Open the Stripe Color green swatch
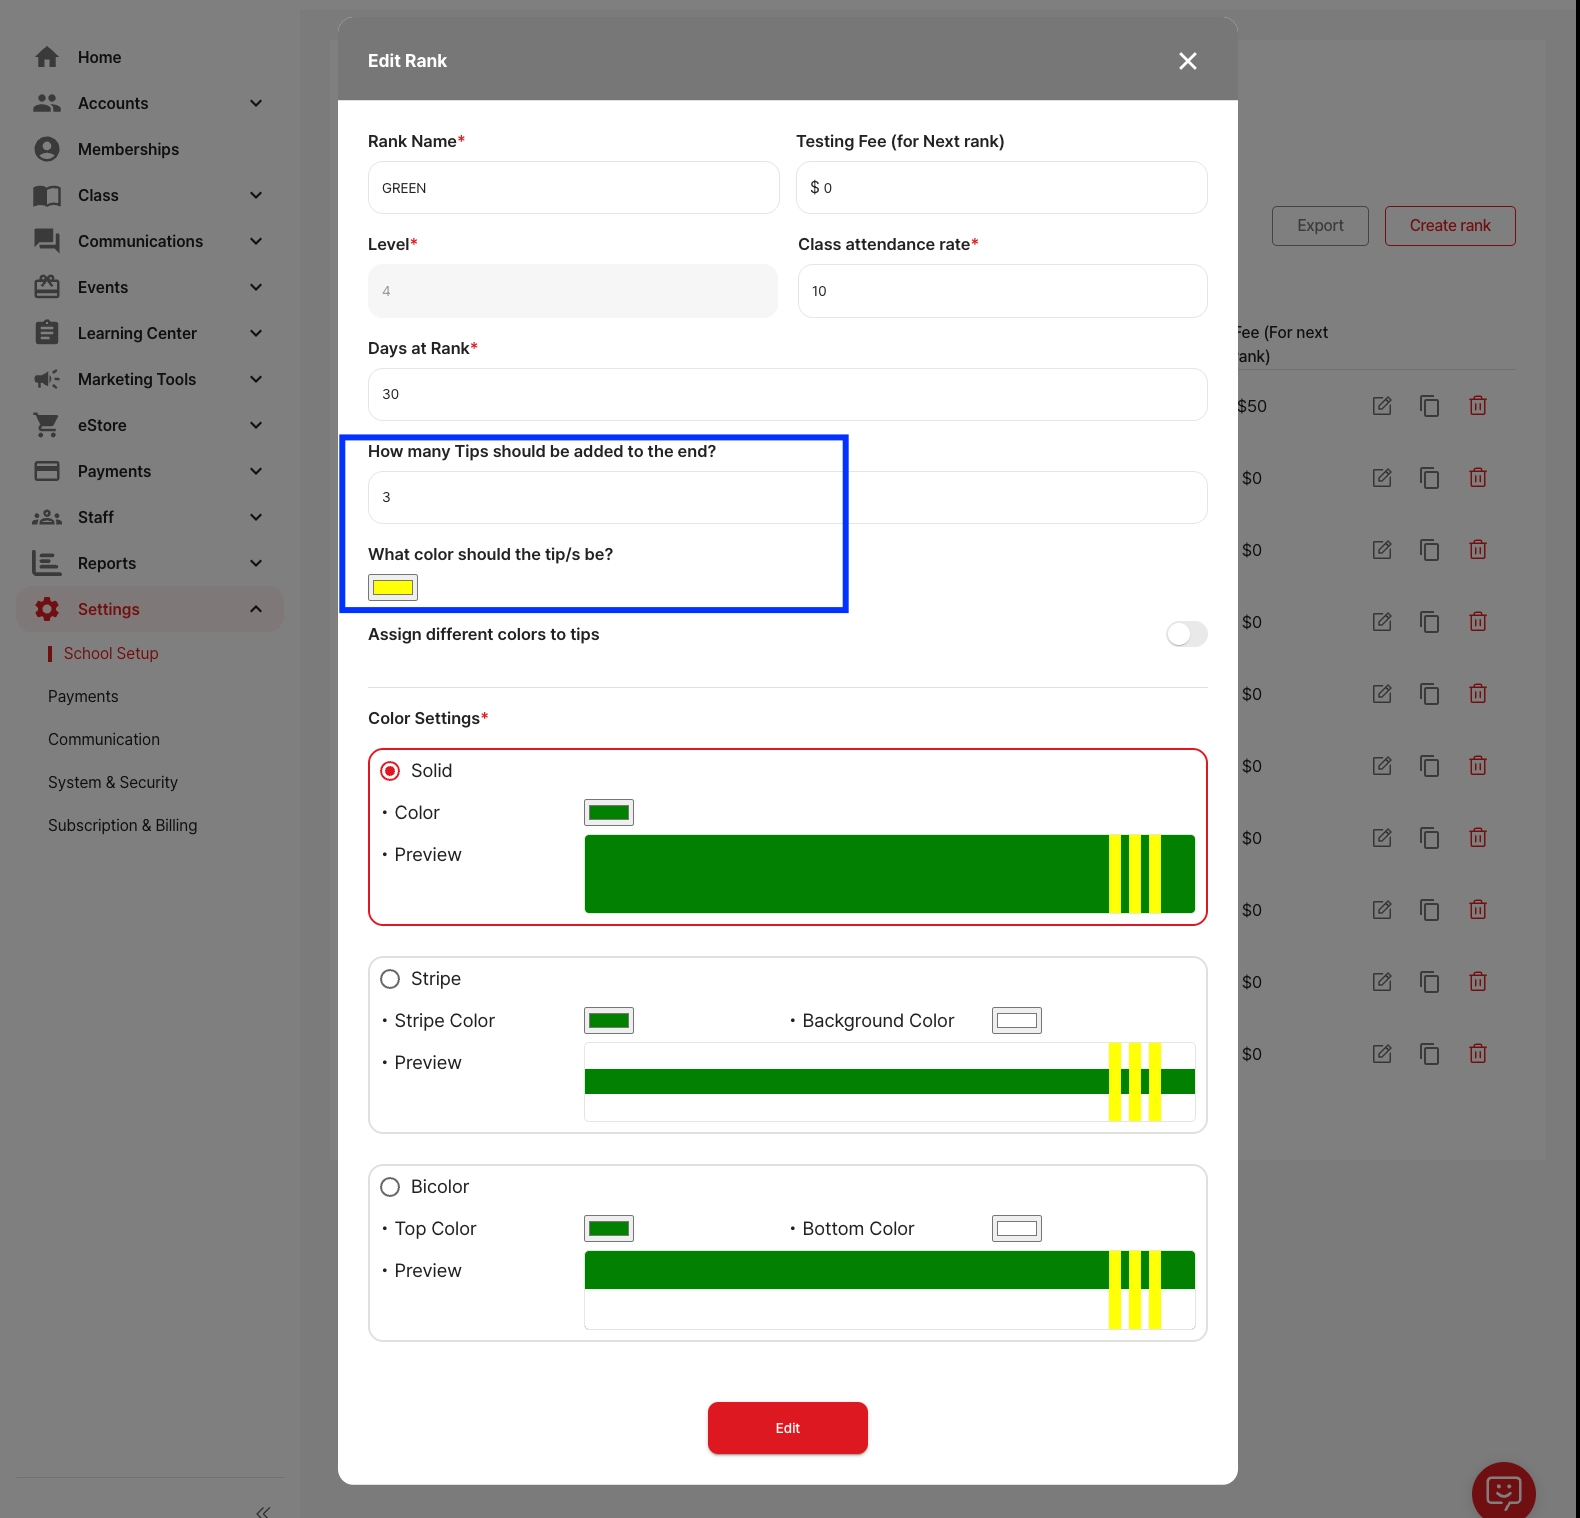The image size is (1580, 1518). (609, 1020)
